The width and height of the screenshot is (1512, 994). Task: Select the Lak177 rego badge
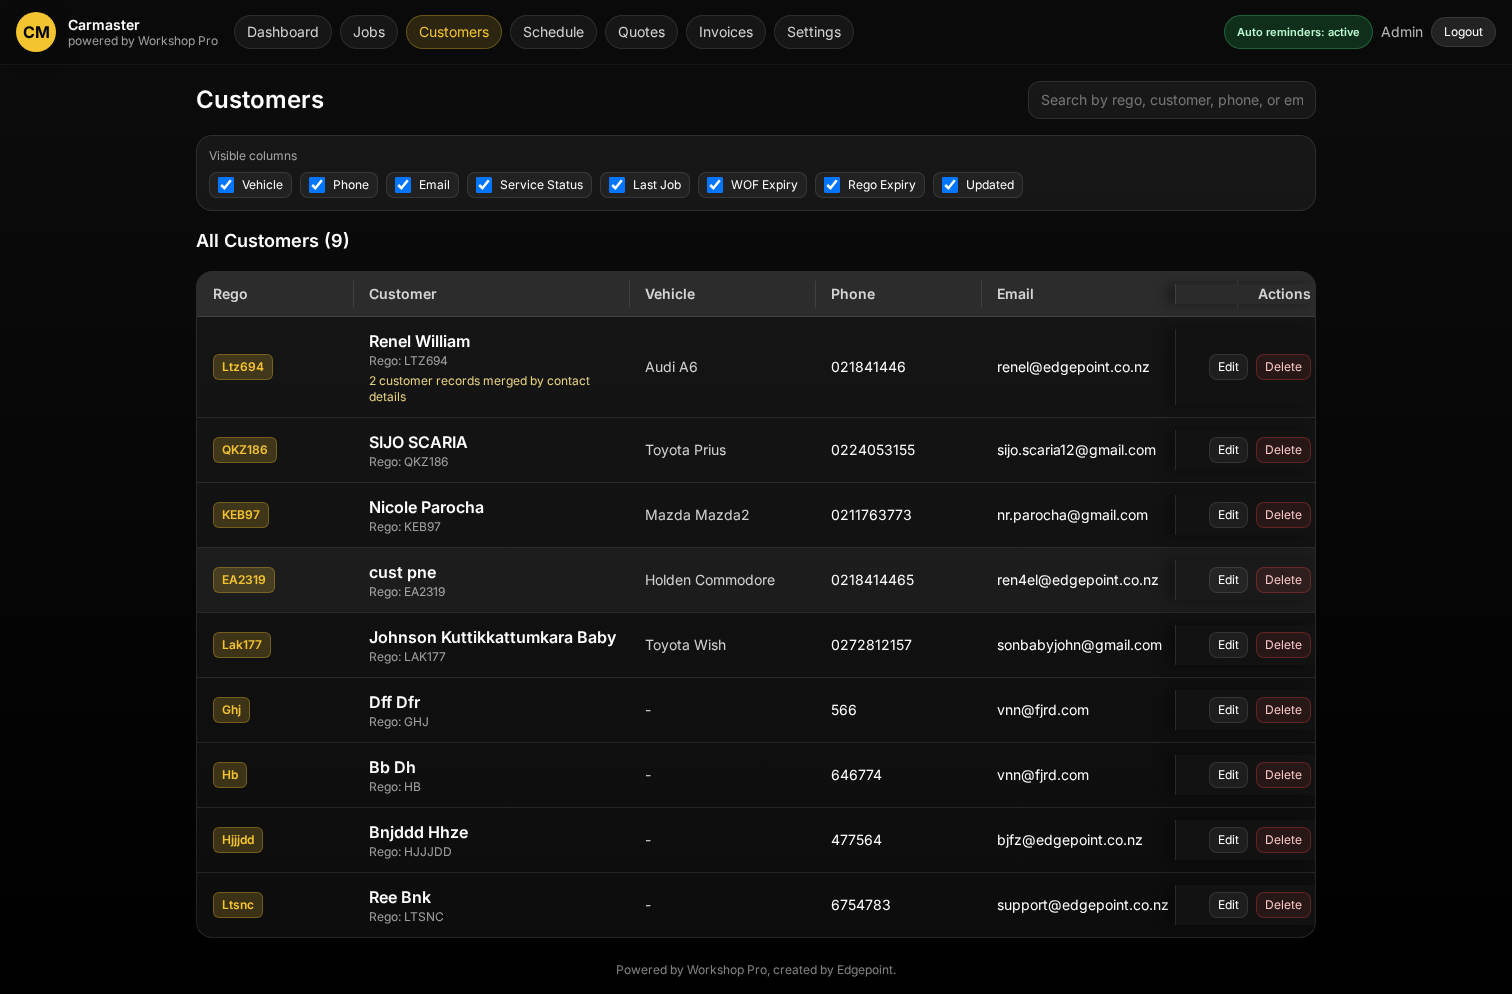[x=241, y=645]
